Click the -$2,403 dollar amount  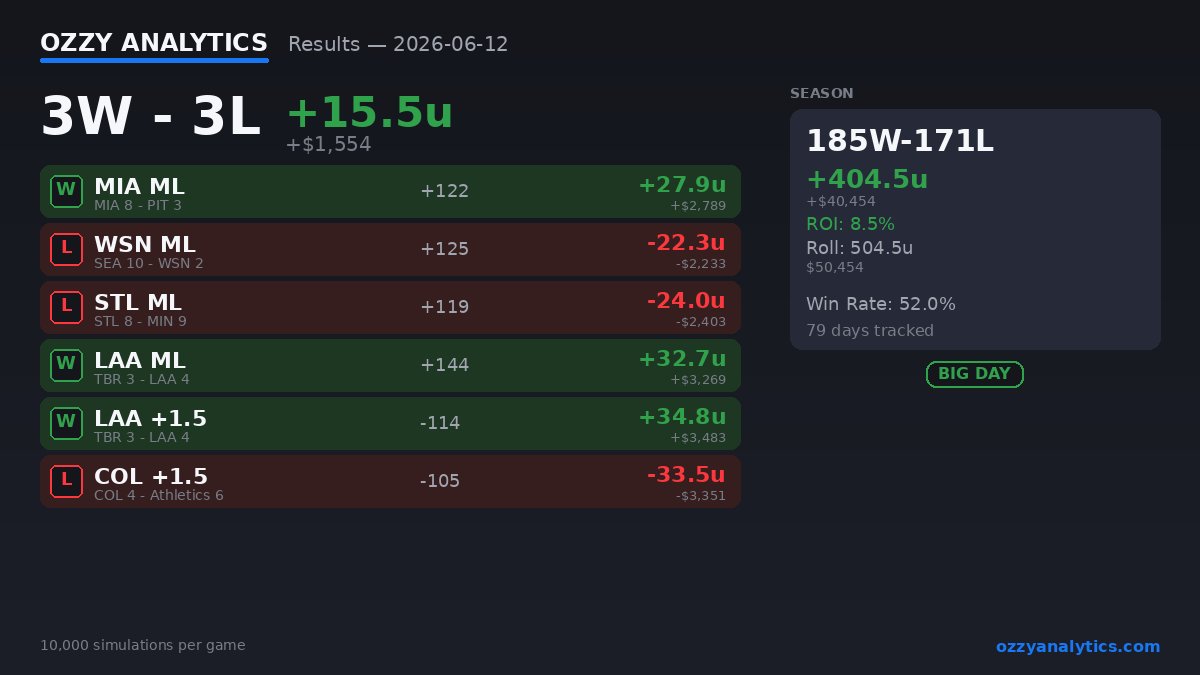700,322
